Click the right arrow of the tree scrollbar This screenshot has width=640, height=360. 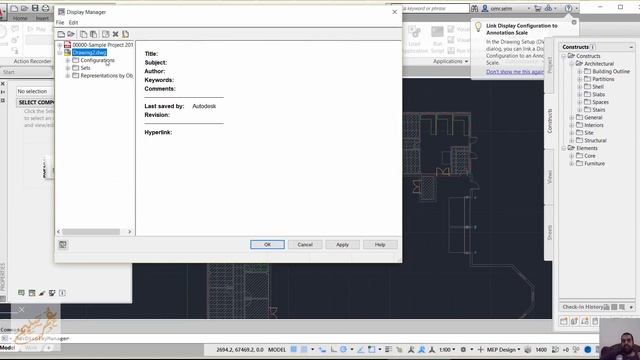130,232
